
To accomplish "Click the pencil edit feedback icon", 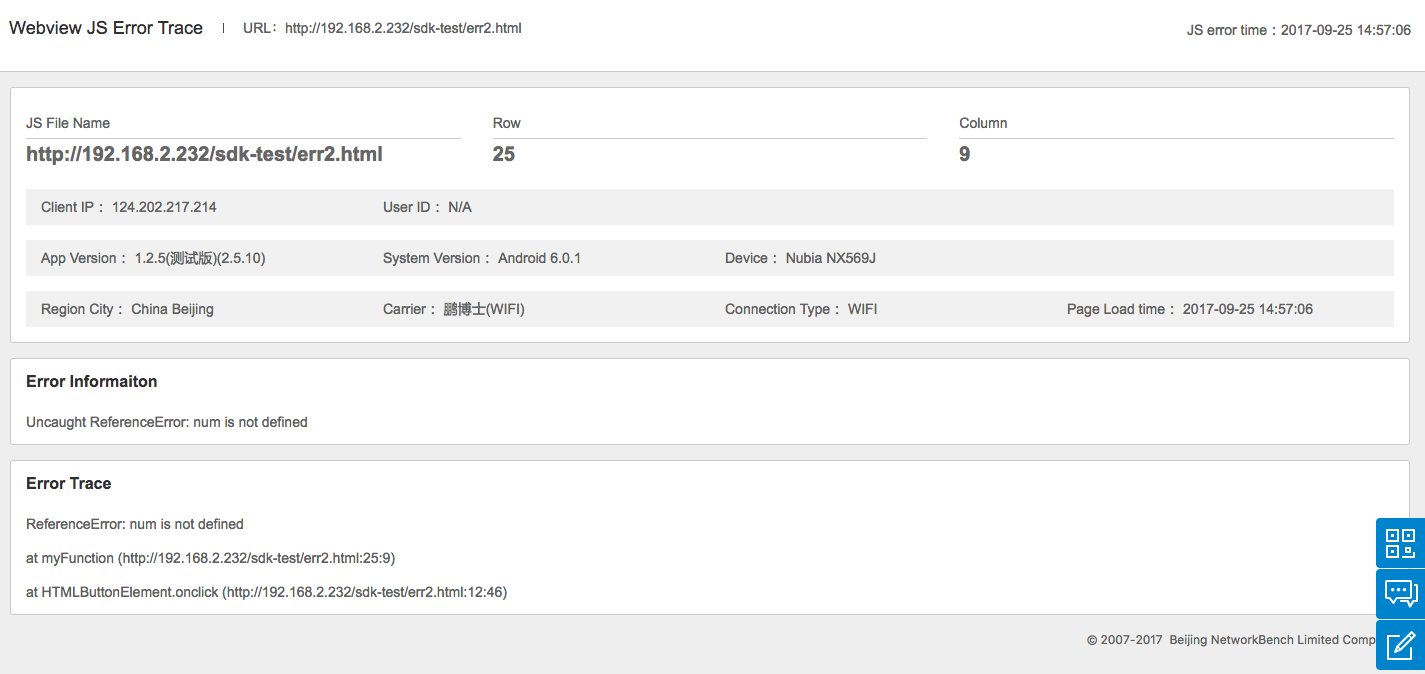I will [x=1400, y=645].
